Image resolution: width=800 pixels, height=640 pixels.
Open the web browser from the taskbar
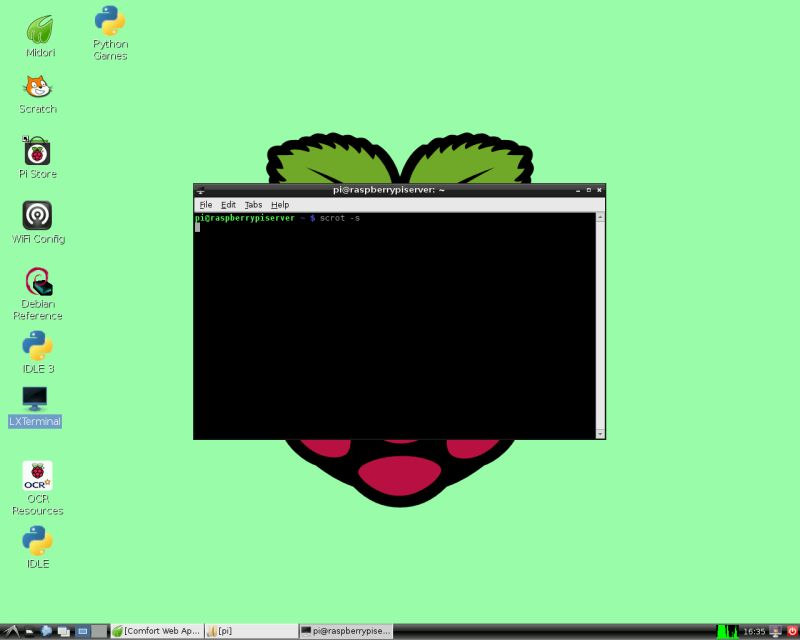pyautogui.click(x=44, y=630)
